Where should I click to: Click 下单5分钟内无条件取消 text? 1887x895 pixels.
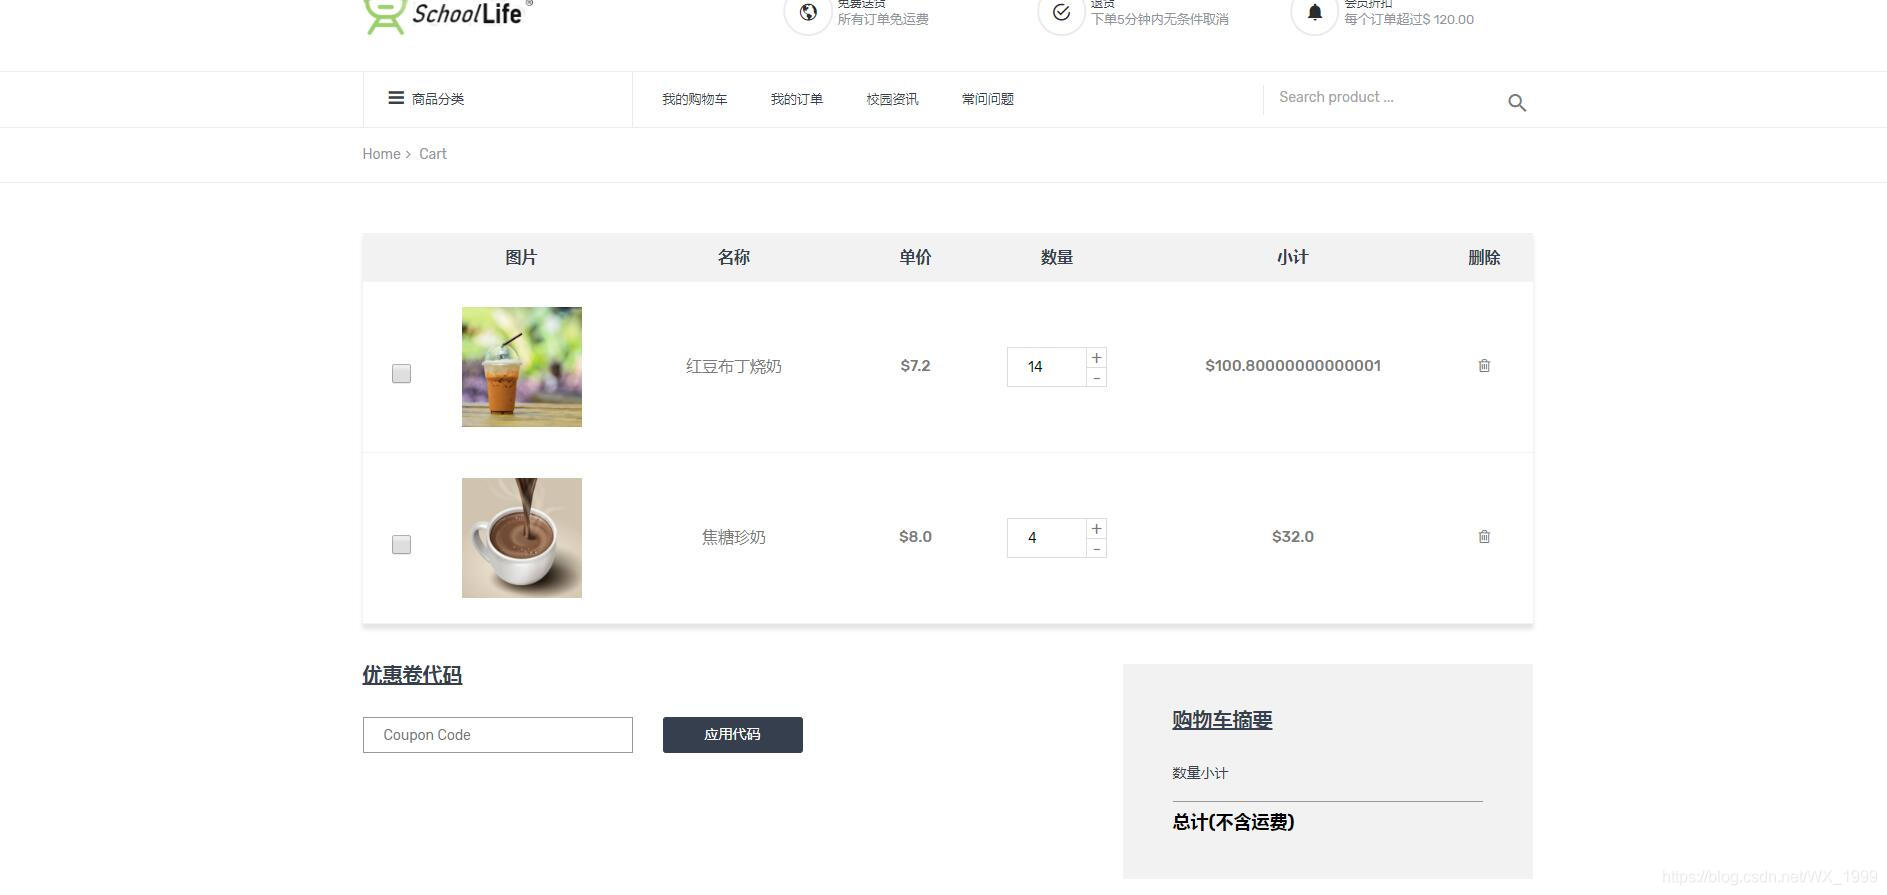click(1159, 19)
